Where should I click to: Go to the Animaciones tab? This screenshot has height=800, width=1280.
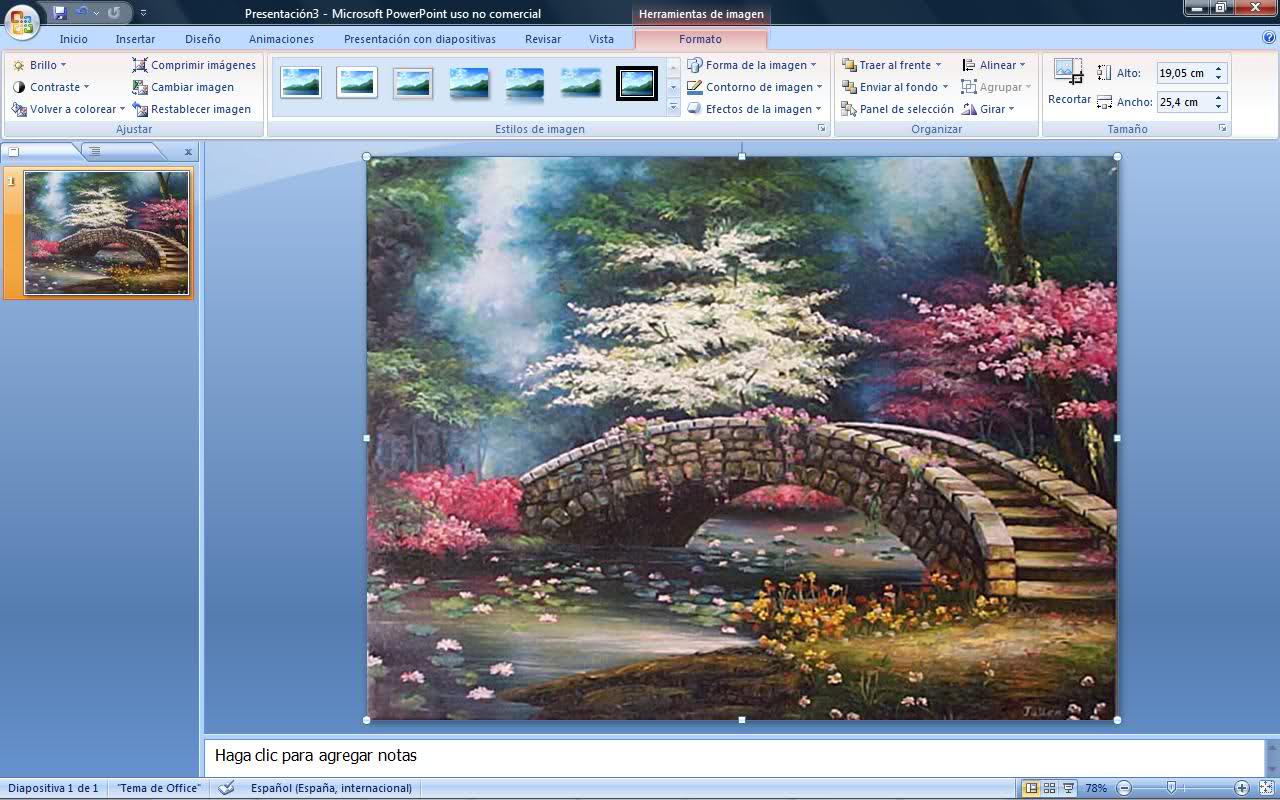(x=281, y=39)
